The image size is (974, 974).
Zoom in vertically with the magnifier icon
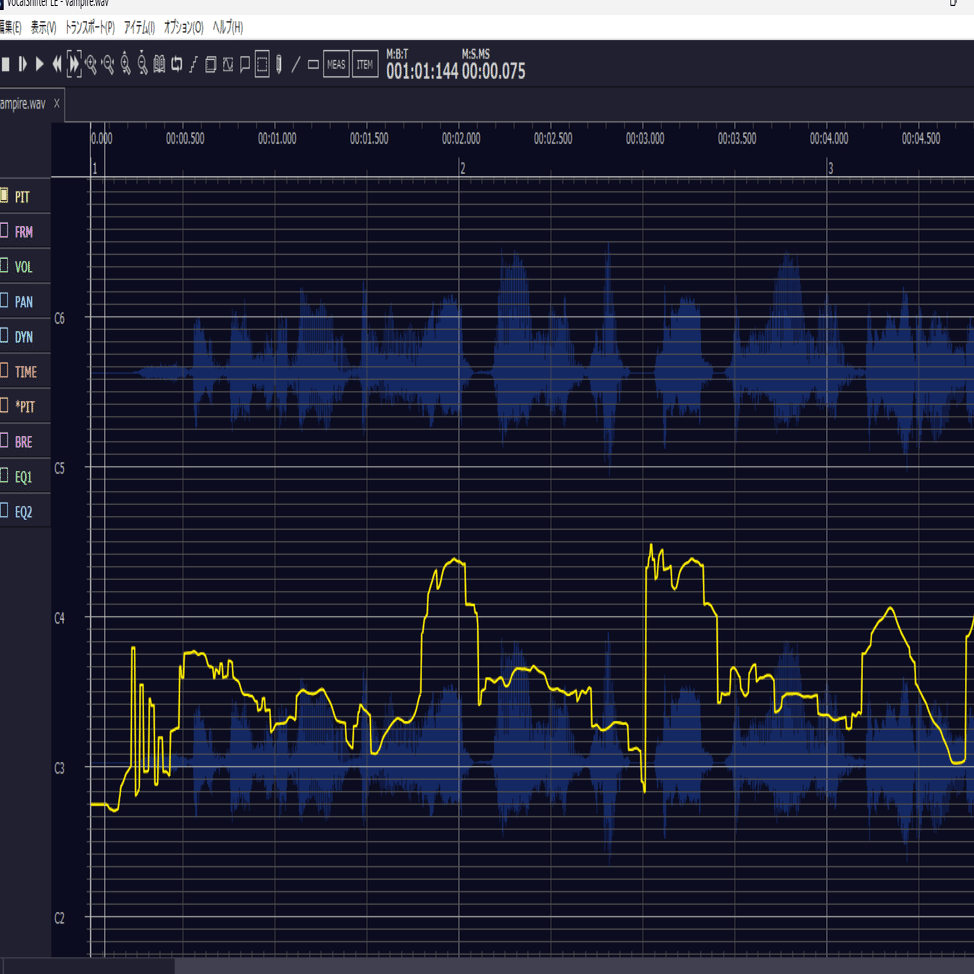pyautogui.click(x=125, y=63)
